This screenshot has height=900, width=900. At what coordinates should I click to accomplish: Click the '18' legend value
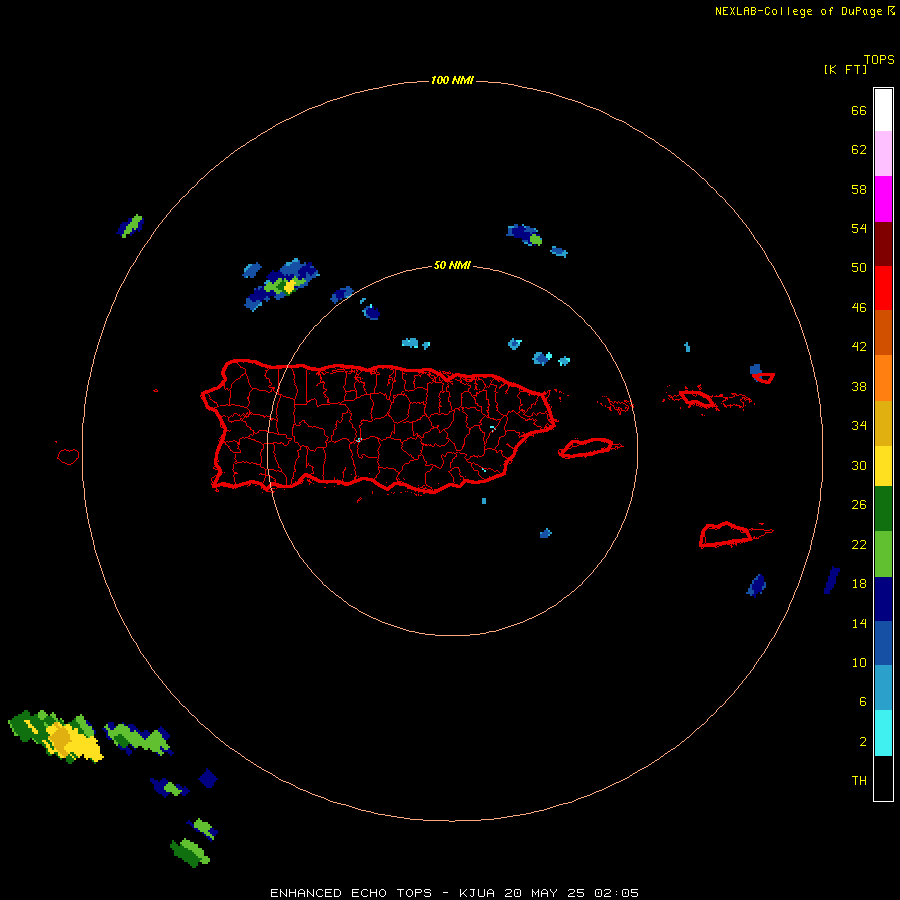click(x=859, y=584)
